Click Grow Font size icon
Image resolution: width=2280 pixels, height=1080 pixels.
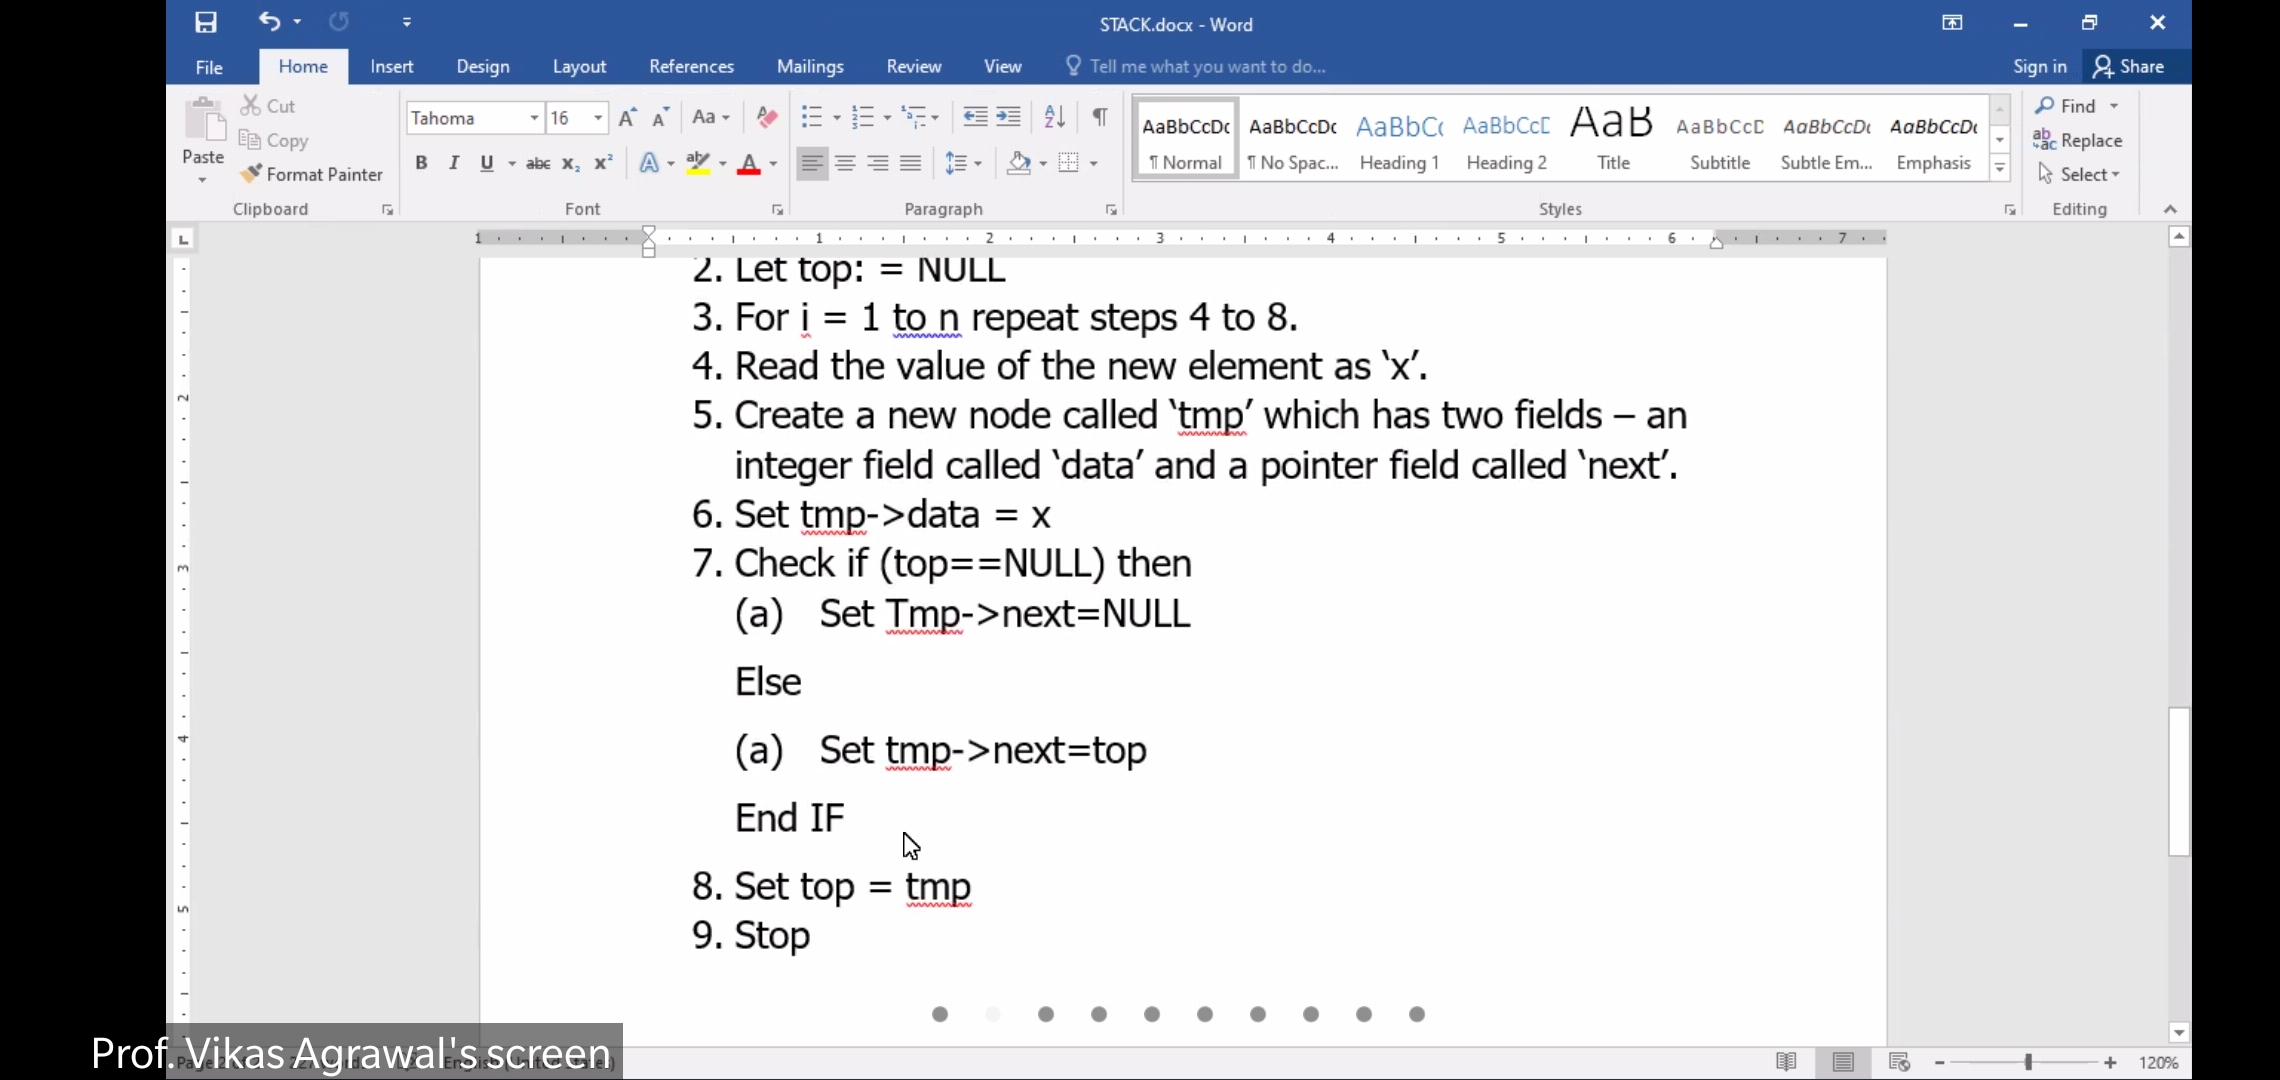pyautogui.click(x=627, y=118)
